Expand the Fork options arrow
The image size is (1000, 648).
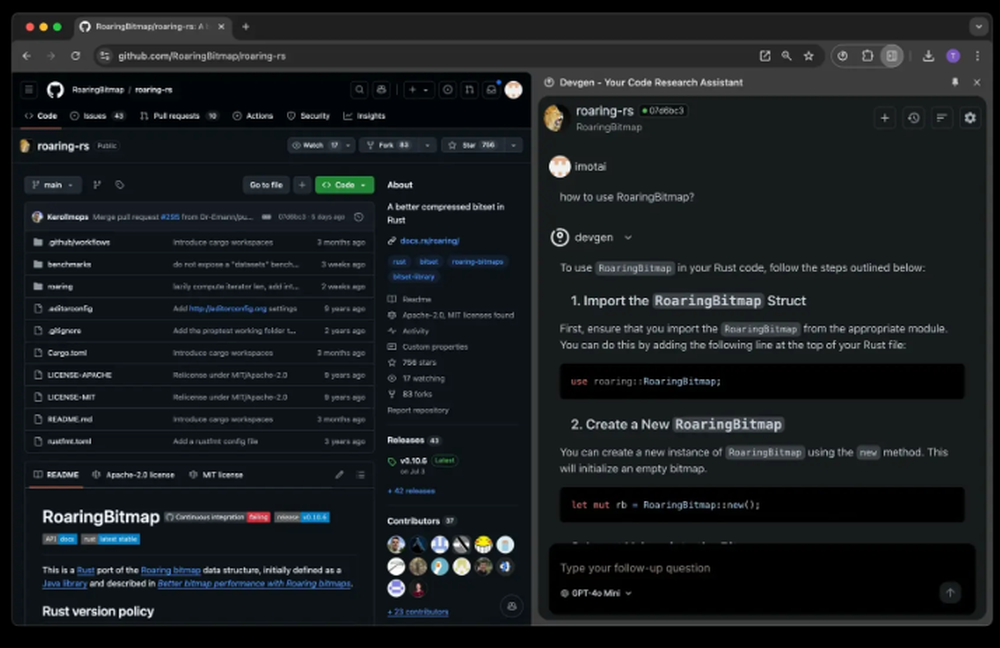[x=427, y=145]
